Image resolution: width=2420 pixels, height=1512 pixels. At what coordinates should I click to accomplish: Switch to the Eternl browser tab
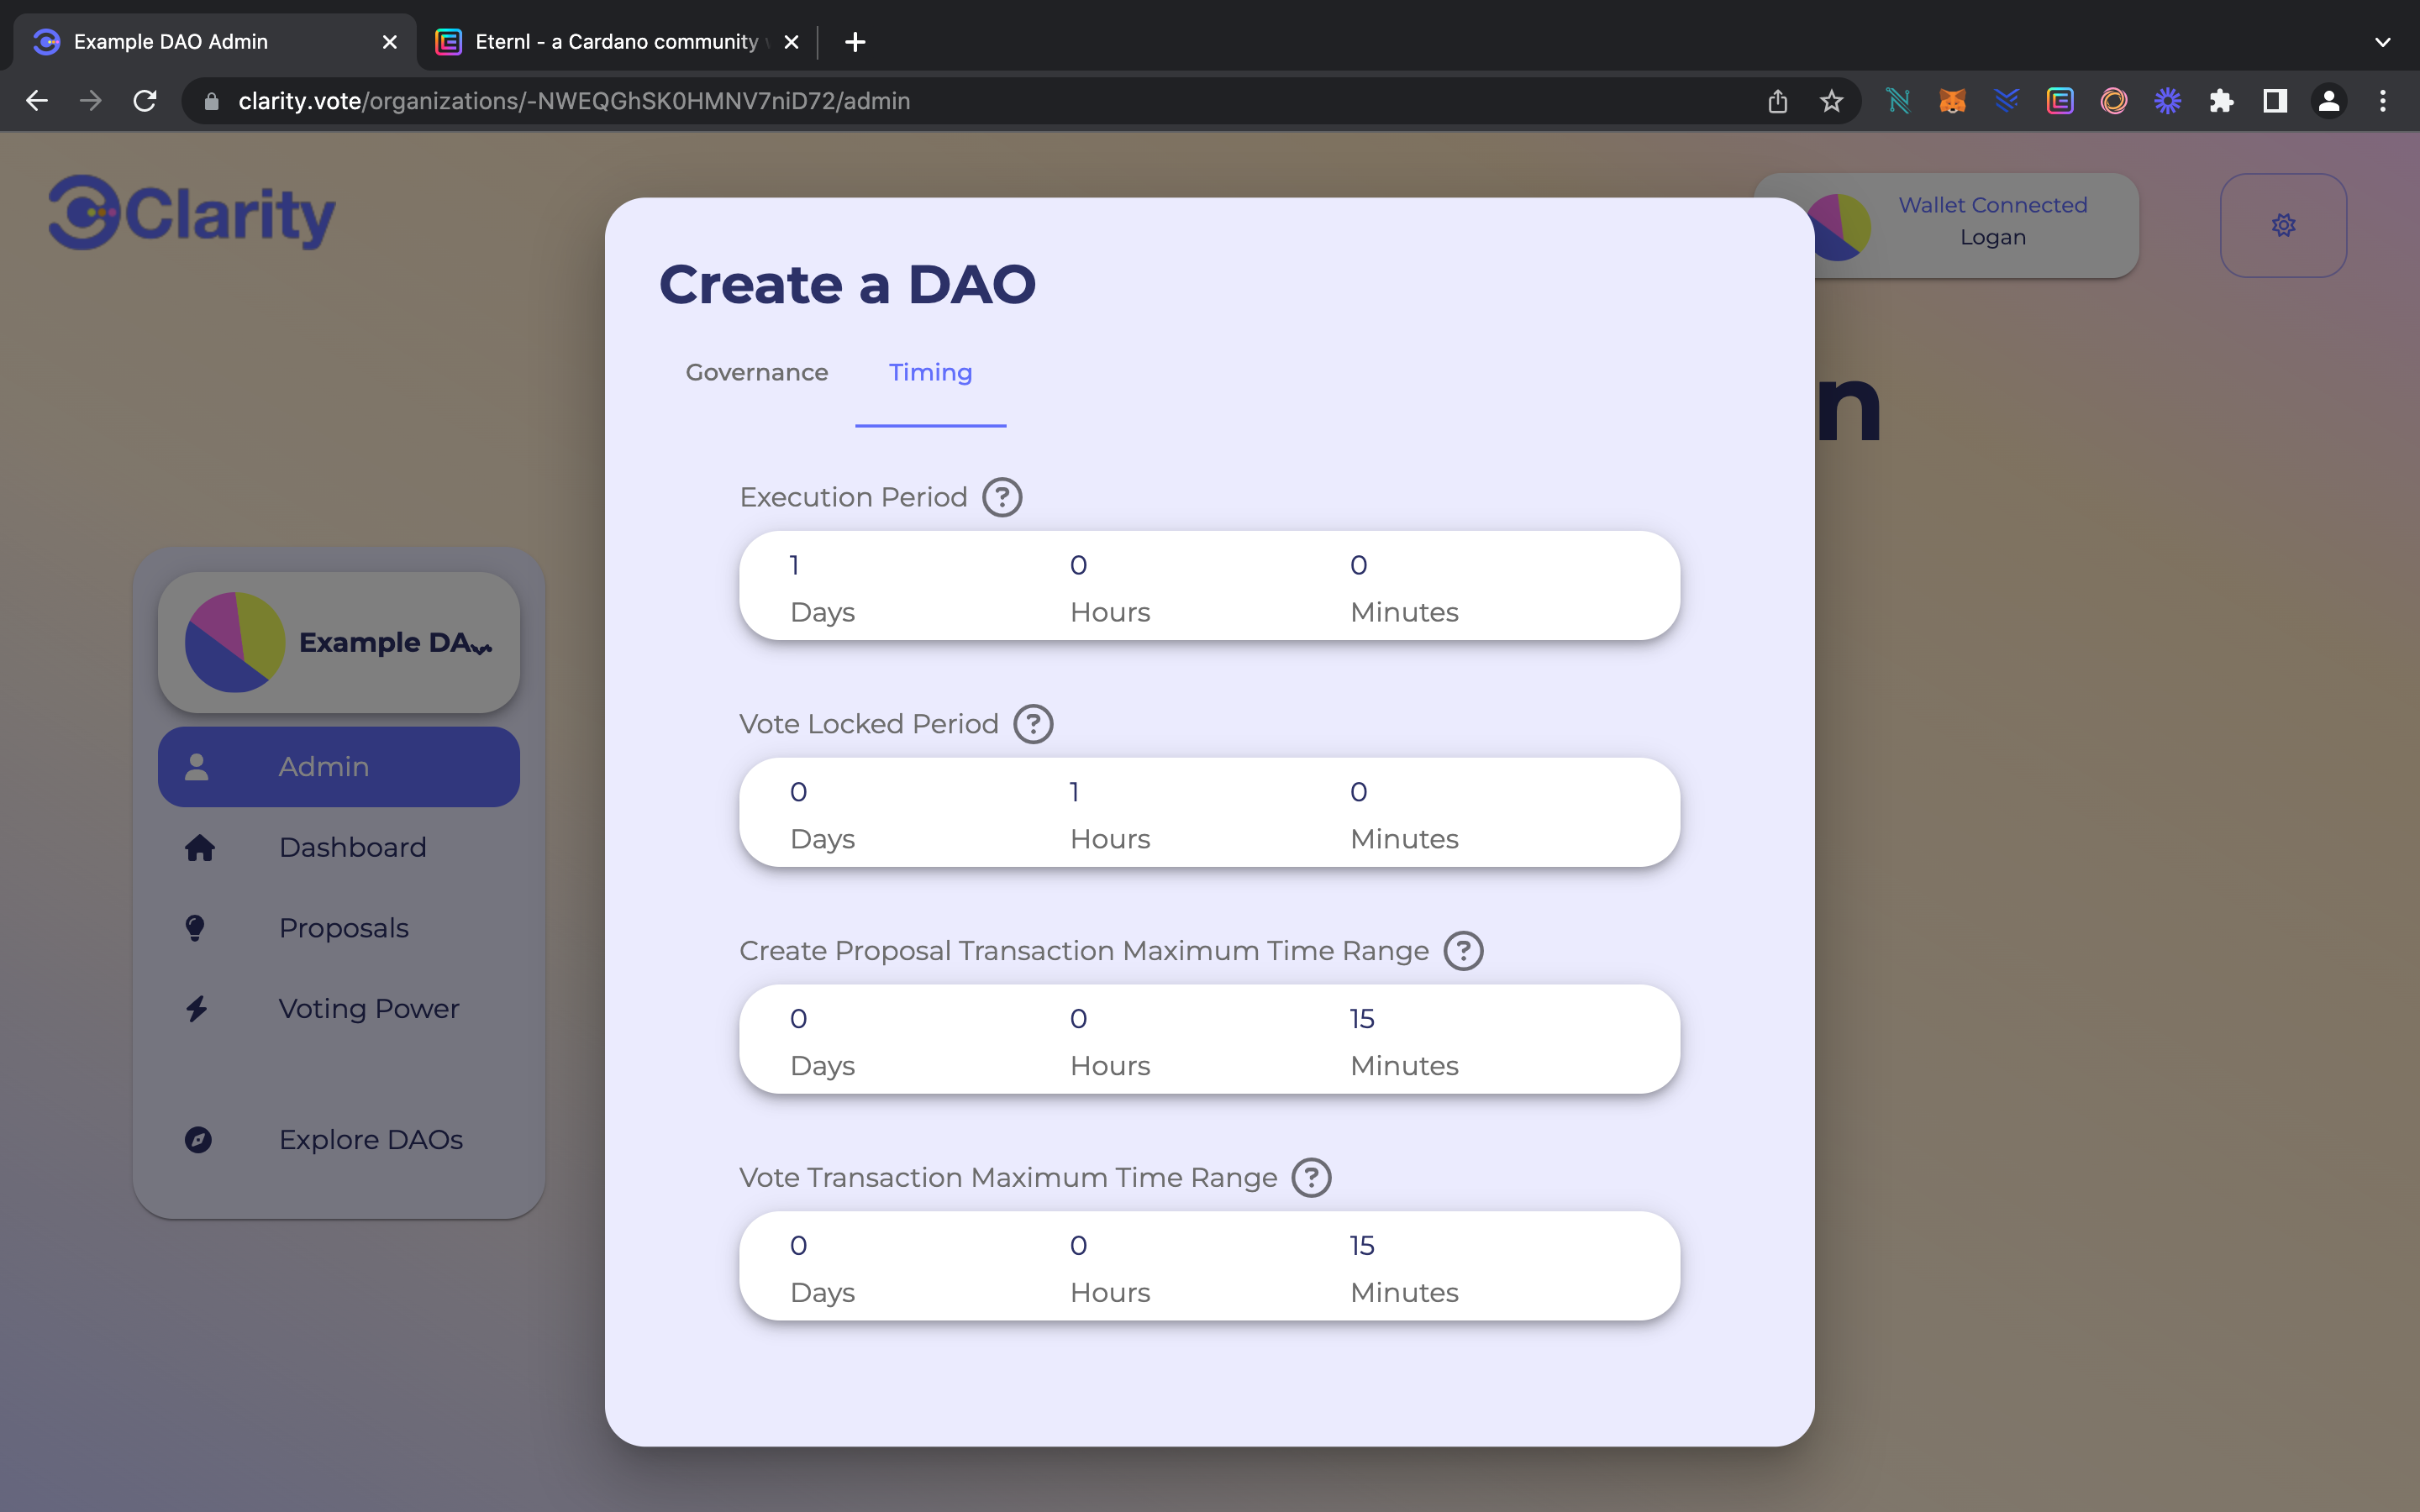pyautogui.click(x=615, y=42)
